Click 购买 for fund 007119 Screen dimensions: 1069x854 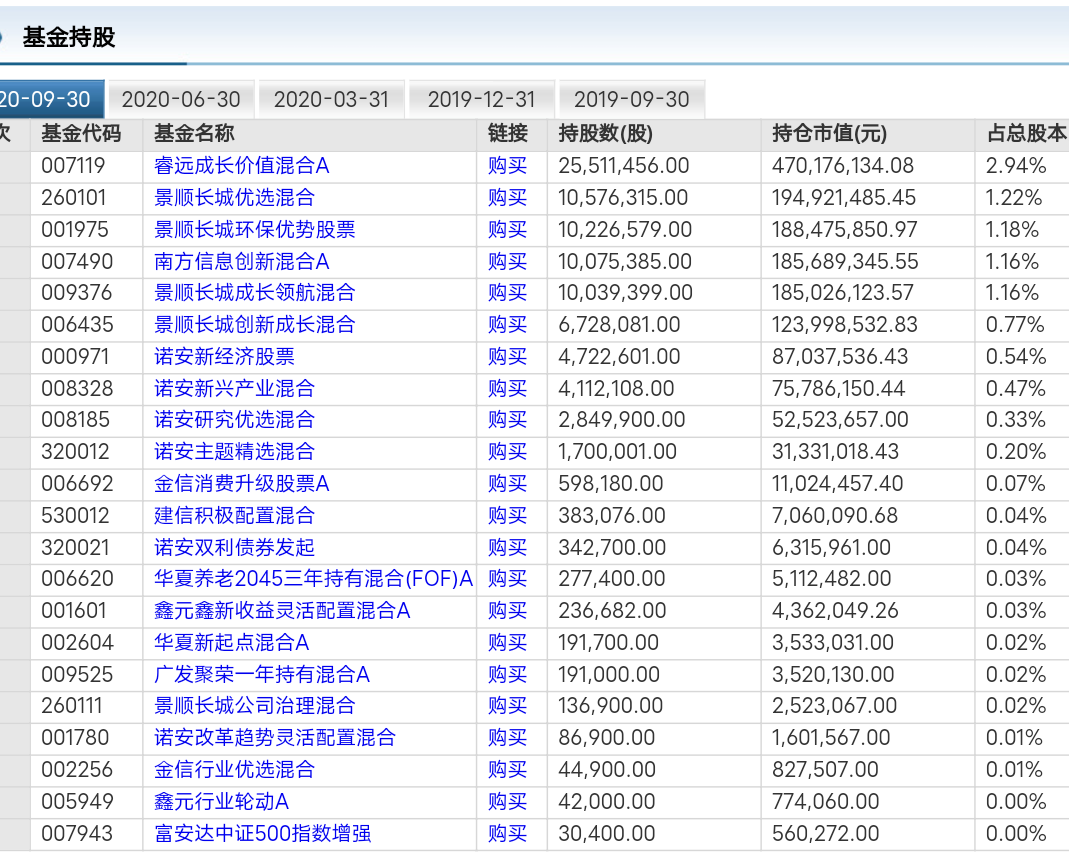tap(508, 166)
